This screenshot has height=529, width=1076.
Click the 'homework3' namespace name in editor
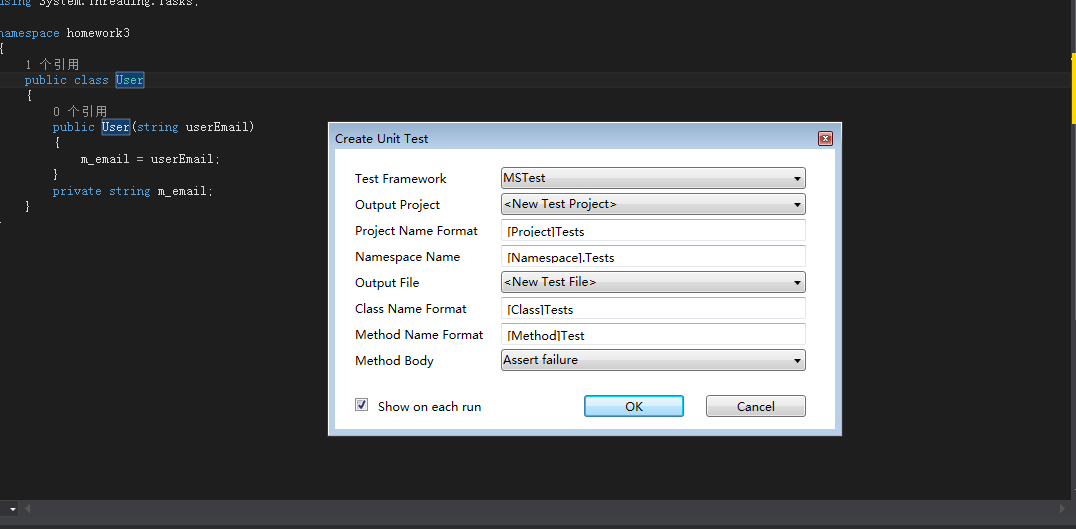(x=98, y=33)
